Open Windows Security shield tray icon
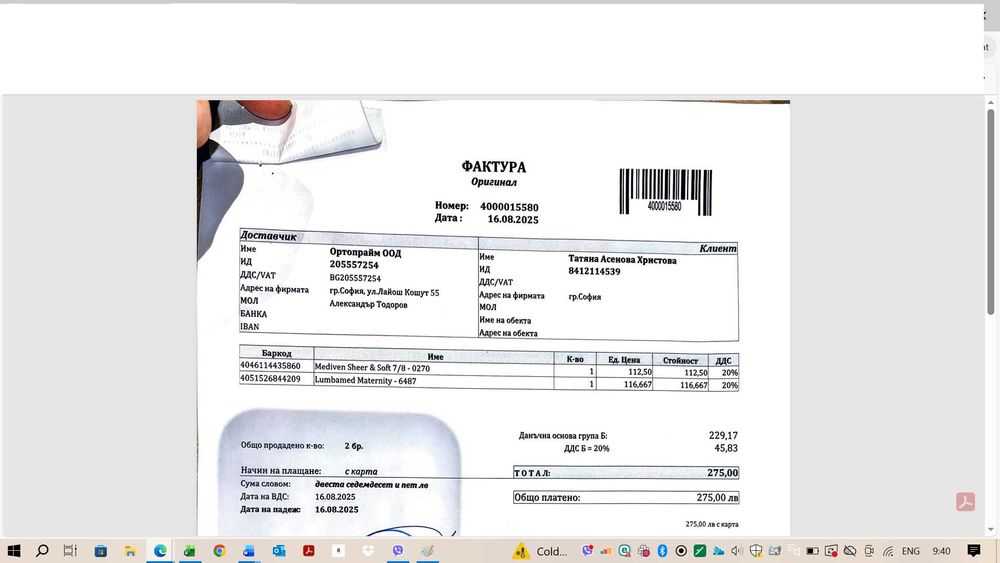The height and width of the screenshot is (563, 1000). 756,551
